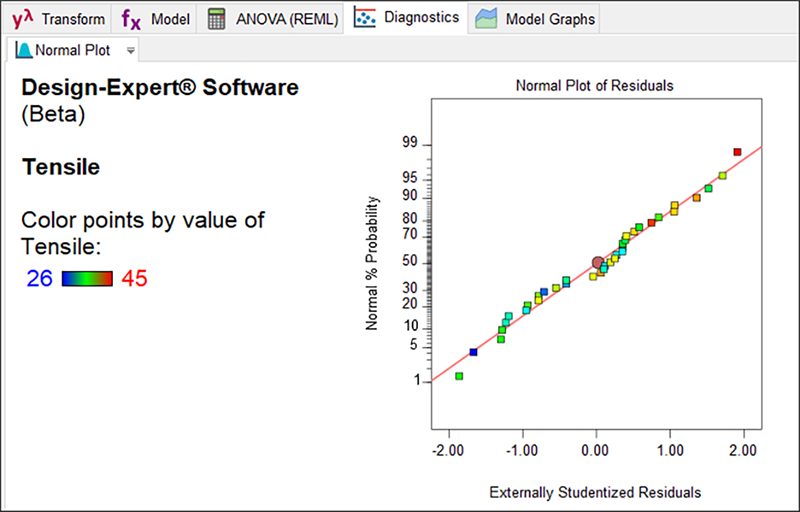
Task: Click the Diagnostics scatter plot icon
Action: coord(365,17)
